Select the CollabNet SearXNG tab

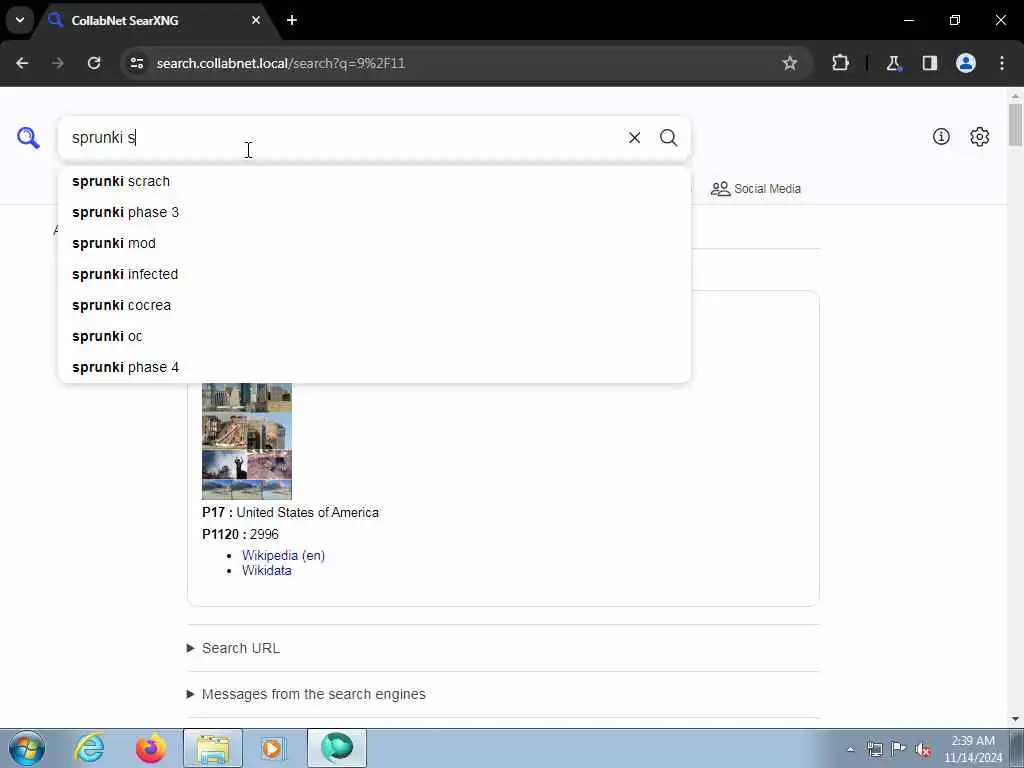[157, 20]
